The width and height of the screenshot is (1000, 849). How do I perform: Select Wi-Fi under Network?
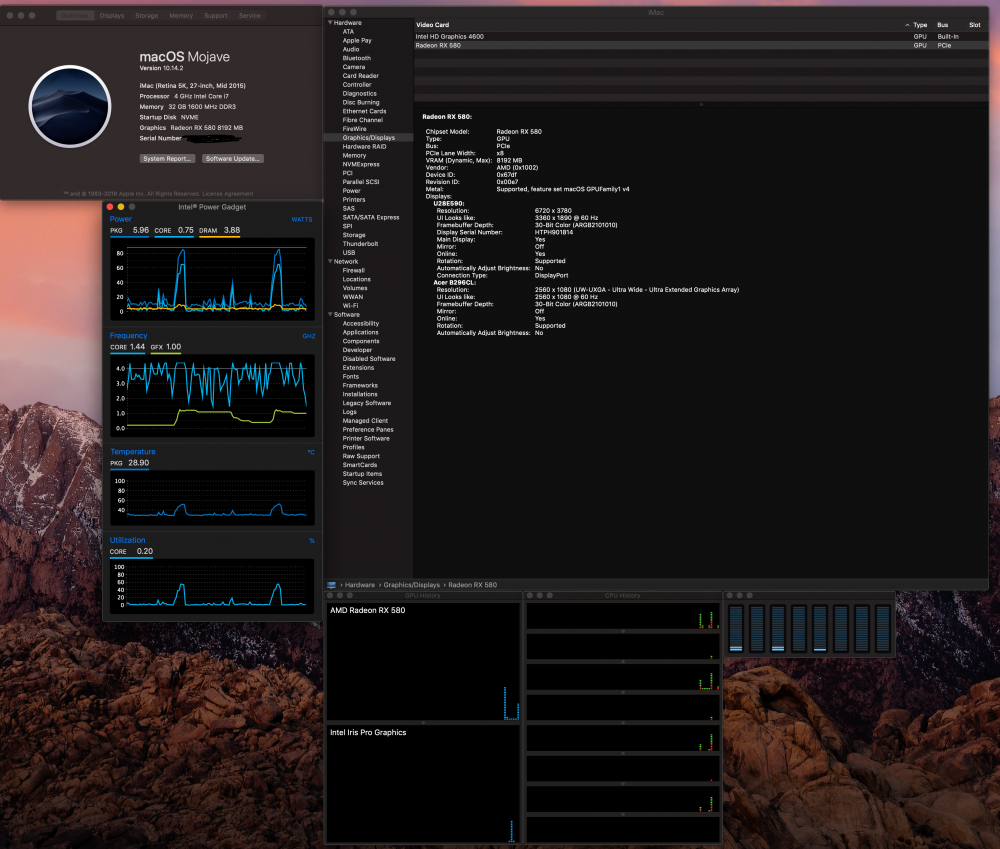pyautogui.click(x=350, y=306)
